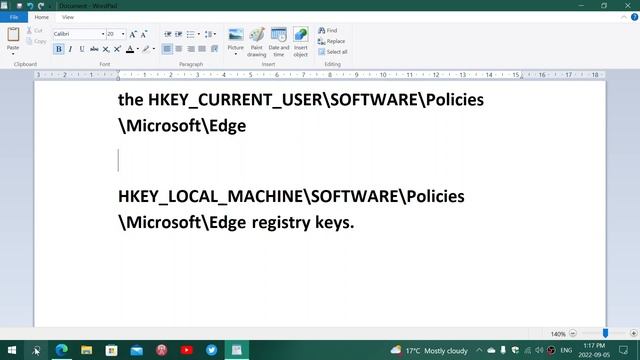This screenshot has height=360, width=640.
Task: Open the weather widget
Action: pyautogui.click(x=429, y=350)
